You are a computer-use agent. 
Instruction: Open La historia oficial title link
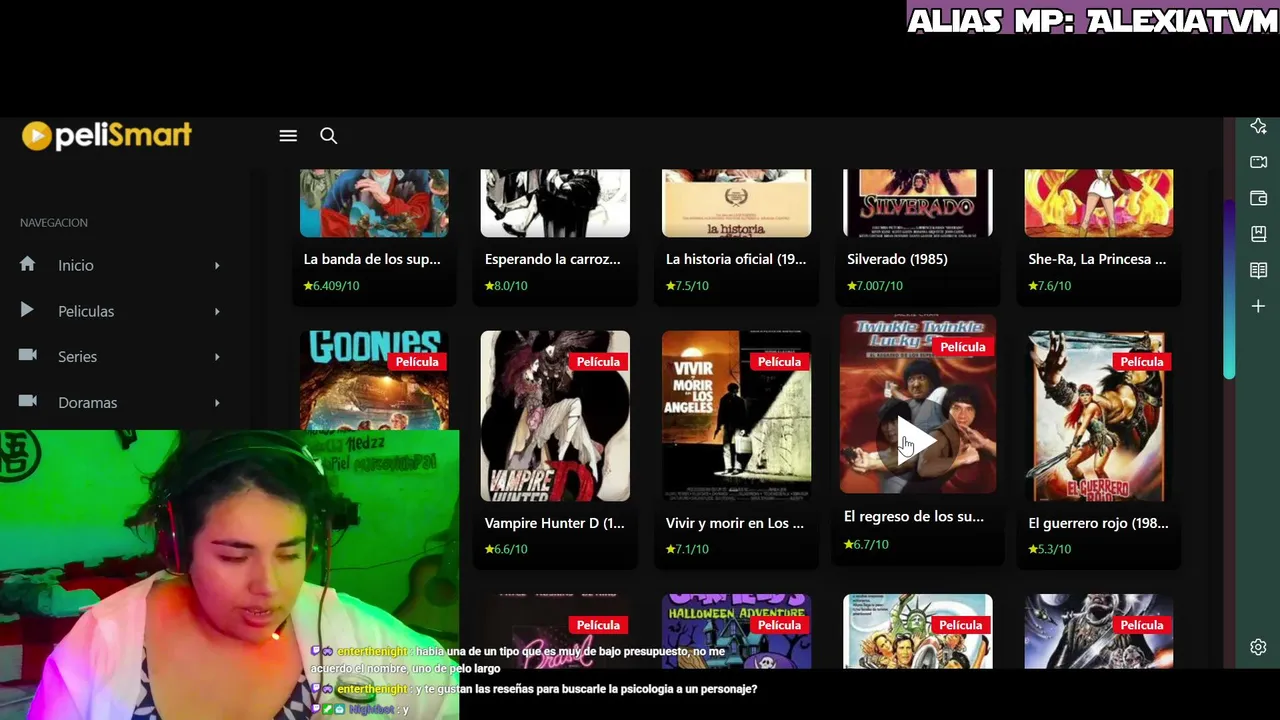(736, 259)
